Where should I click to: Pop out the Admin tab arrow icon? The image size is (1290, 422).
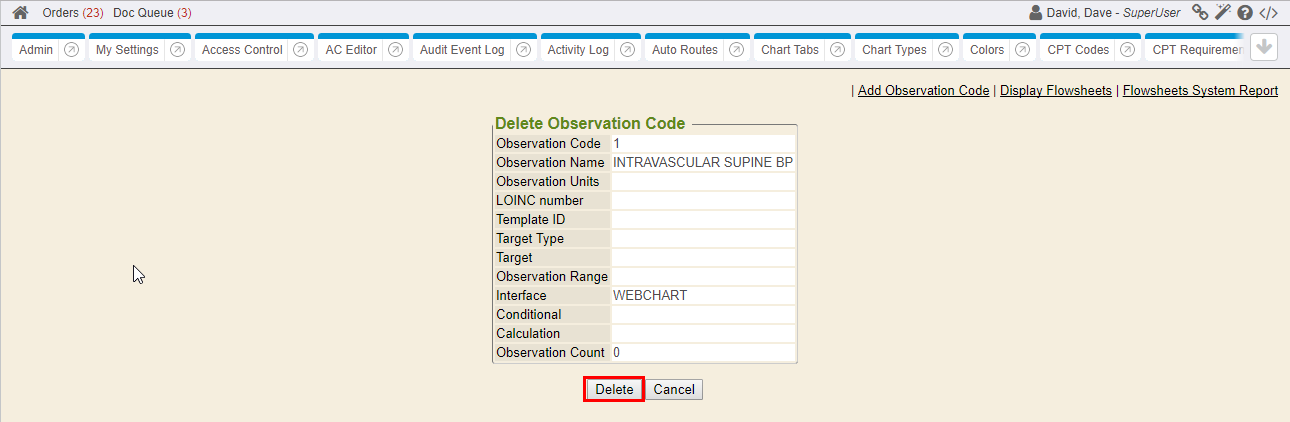tap(71, 50)
